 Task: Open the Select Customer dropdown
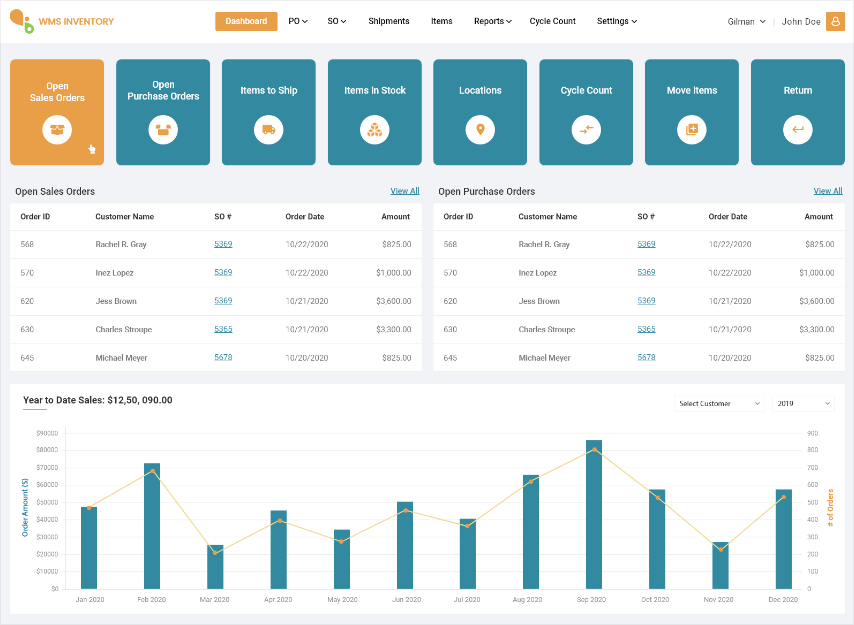click(x=718, y=403)
